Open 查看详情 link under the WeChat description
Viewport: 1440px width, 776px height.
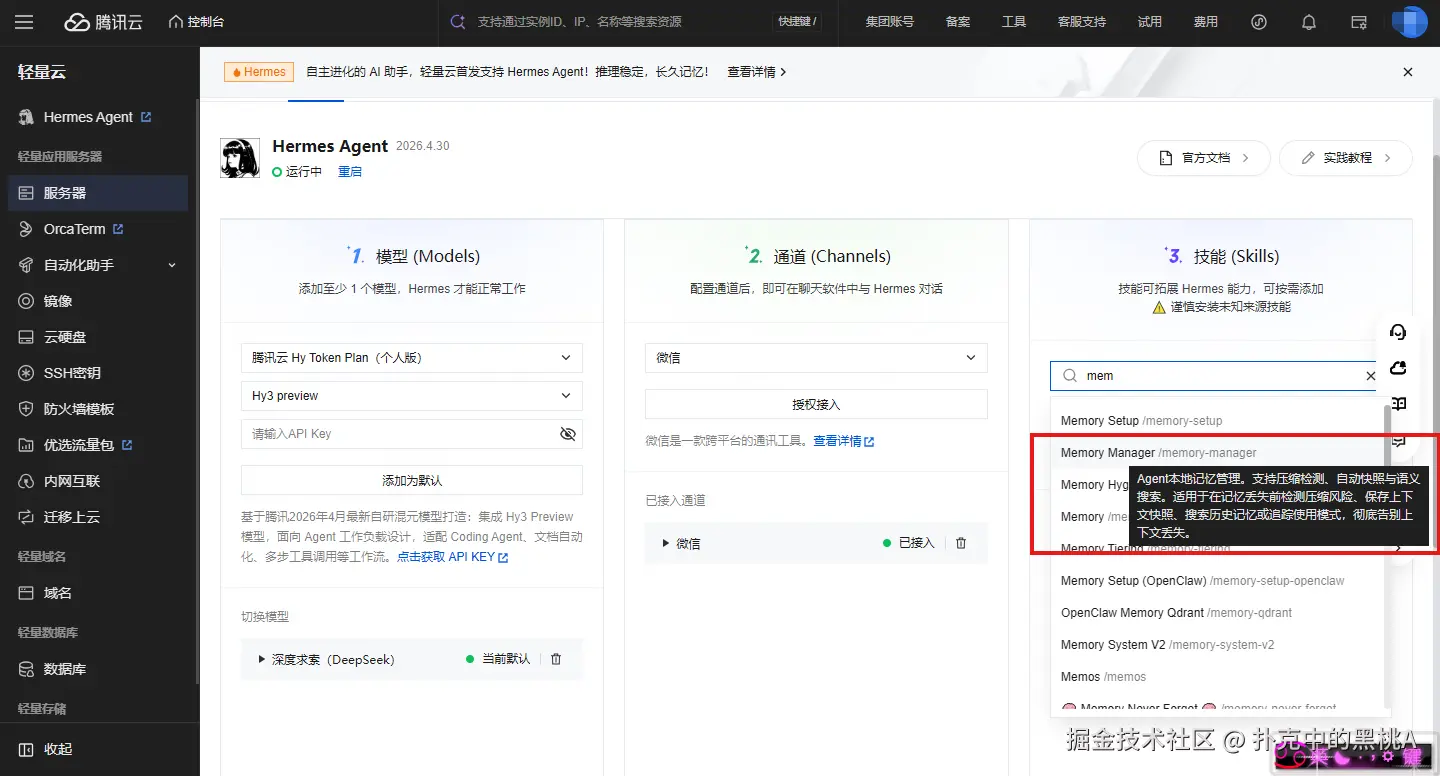click(844, 441)
